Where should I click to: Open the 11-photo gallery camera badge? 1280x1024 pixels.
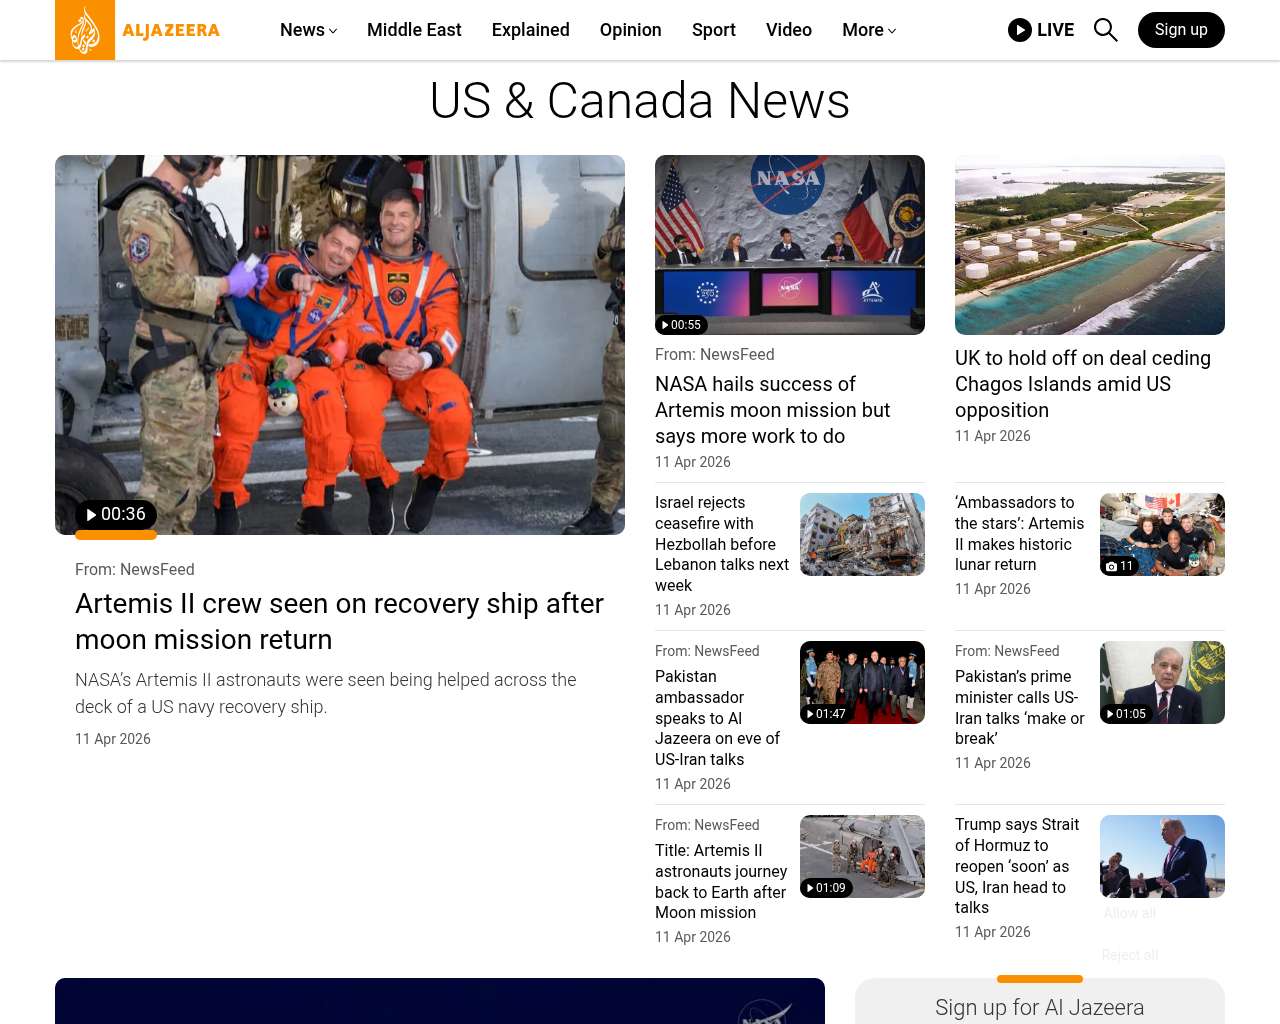pyautogui.click(x=1119, y=566)
